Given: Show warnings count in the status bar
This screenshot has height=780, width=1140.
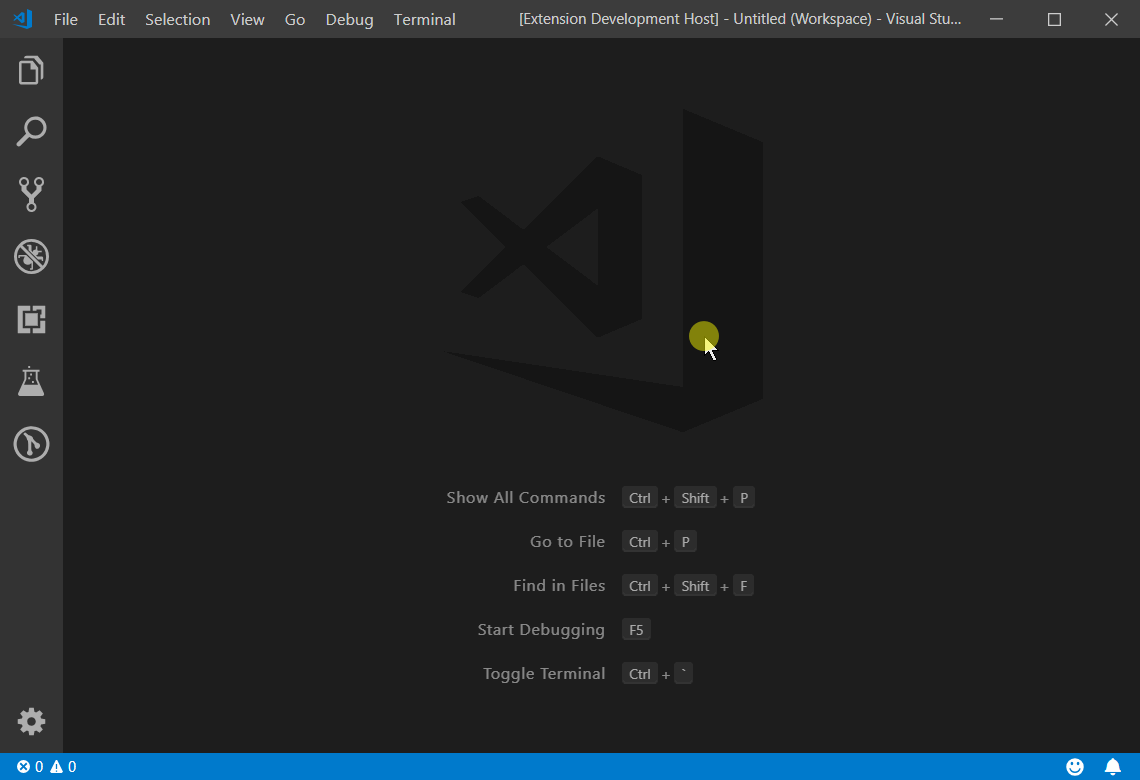Looking at the screenshot, I should click(x=63, y=766).
